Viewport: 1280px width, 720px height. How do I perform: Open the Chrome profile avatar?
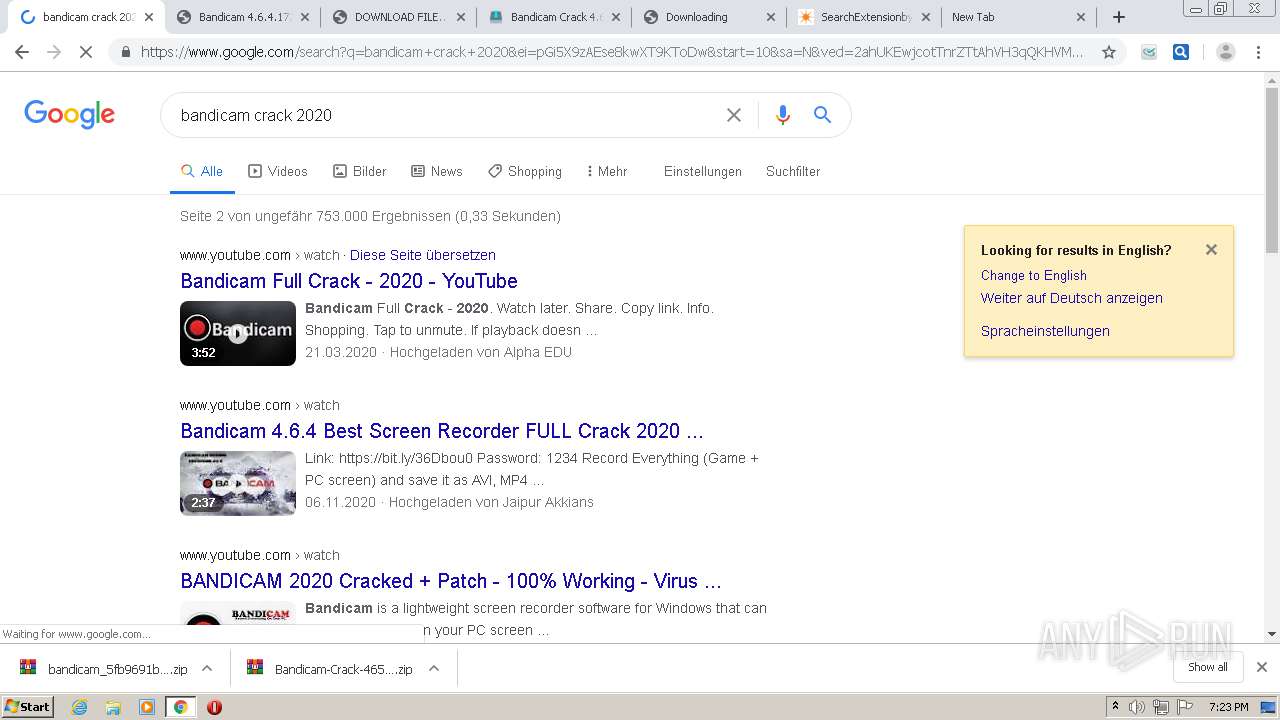[1225, 52]
